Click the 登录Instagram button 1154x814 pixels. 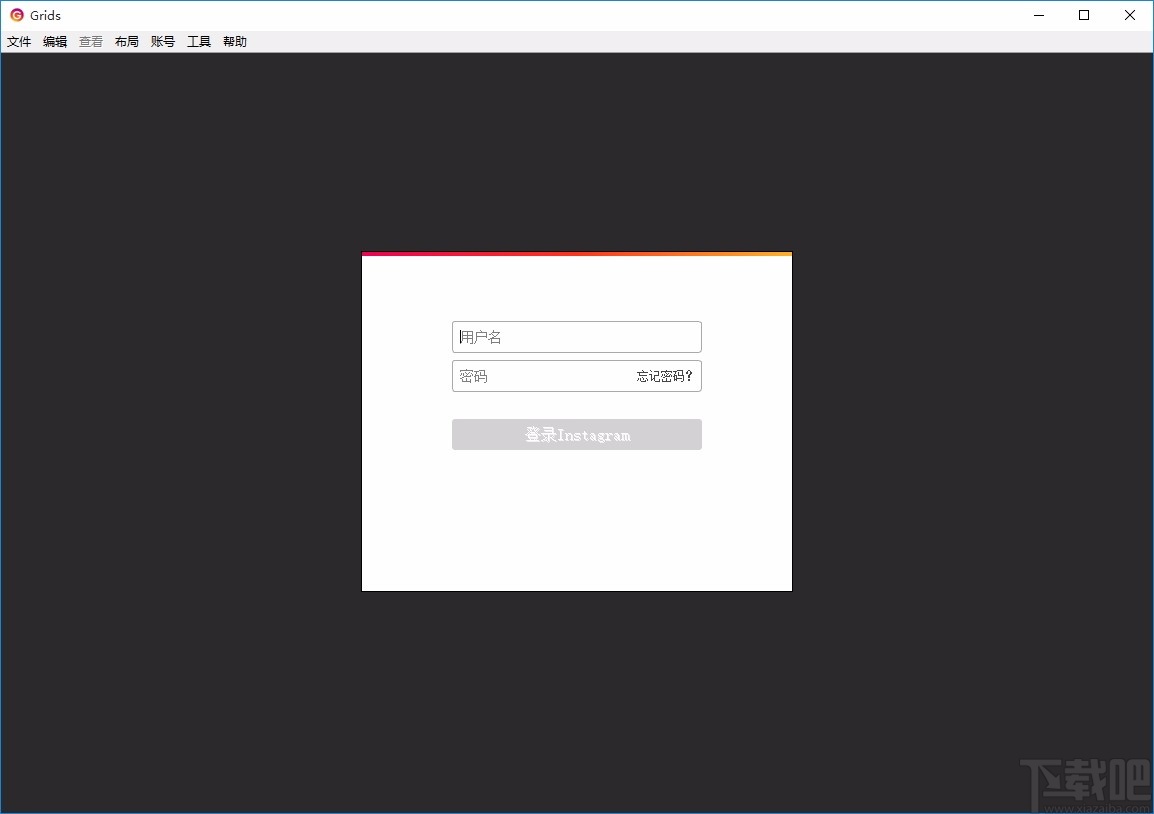[x=576, y=435]
